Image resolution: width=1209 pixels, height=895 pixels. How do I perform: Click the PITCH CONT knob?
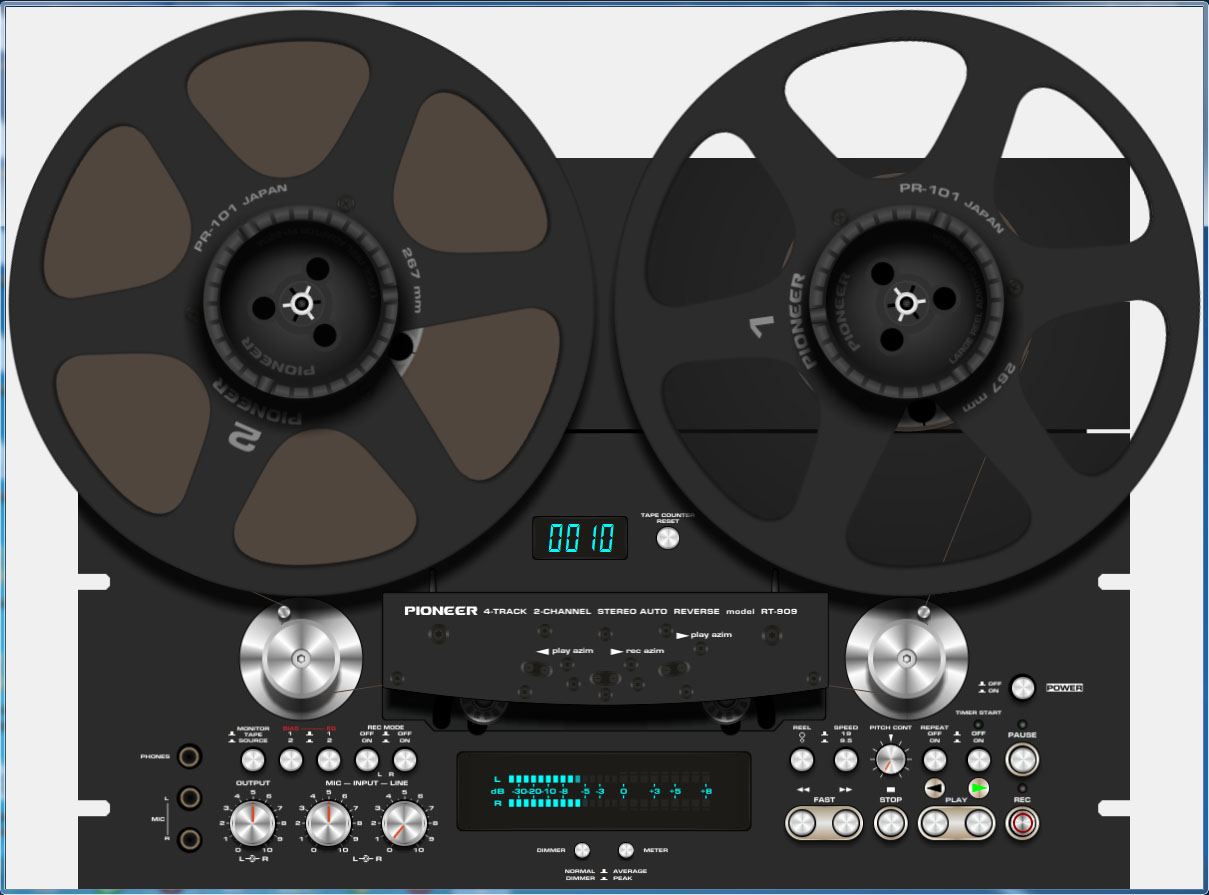(889, 760)
